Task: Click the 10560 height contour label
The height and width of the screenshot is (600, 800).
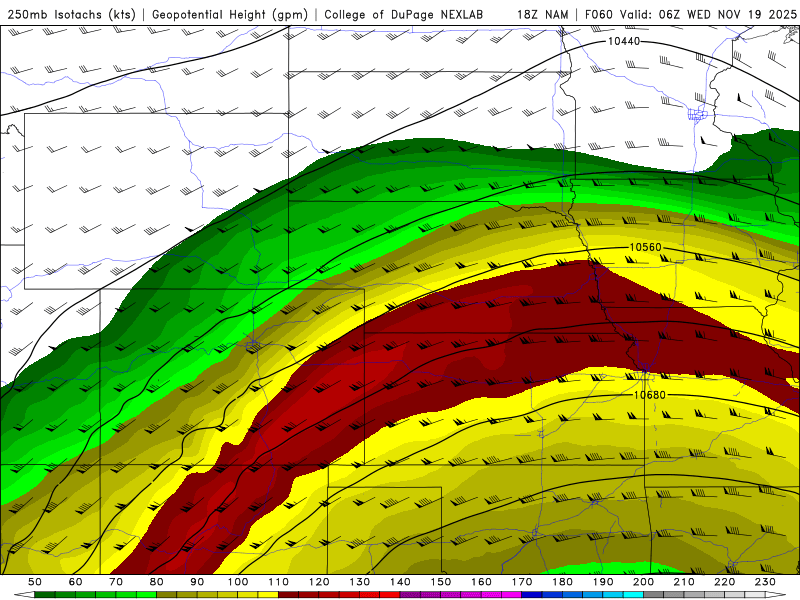Action: [645, 247]
